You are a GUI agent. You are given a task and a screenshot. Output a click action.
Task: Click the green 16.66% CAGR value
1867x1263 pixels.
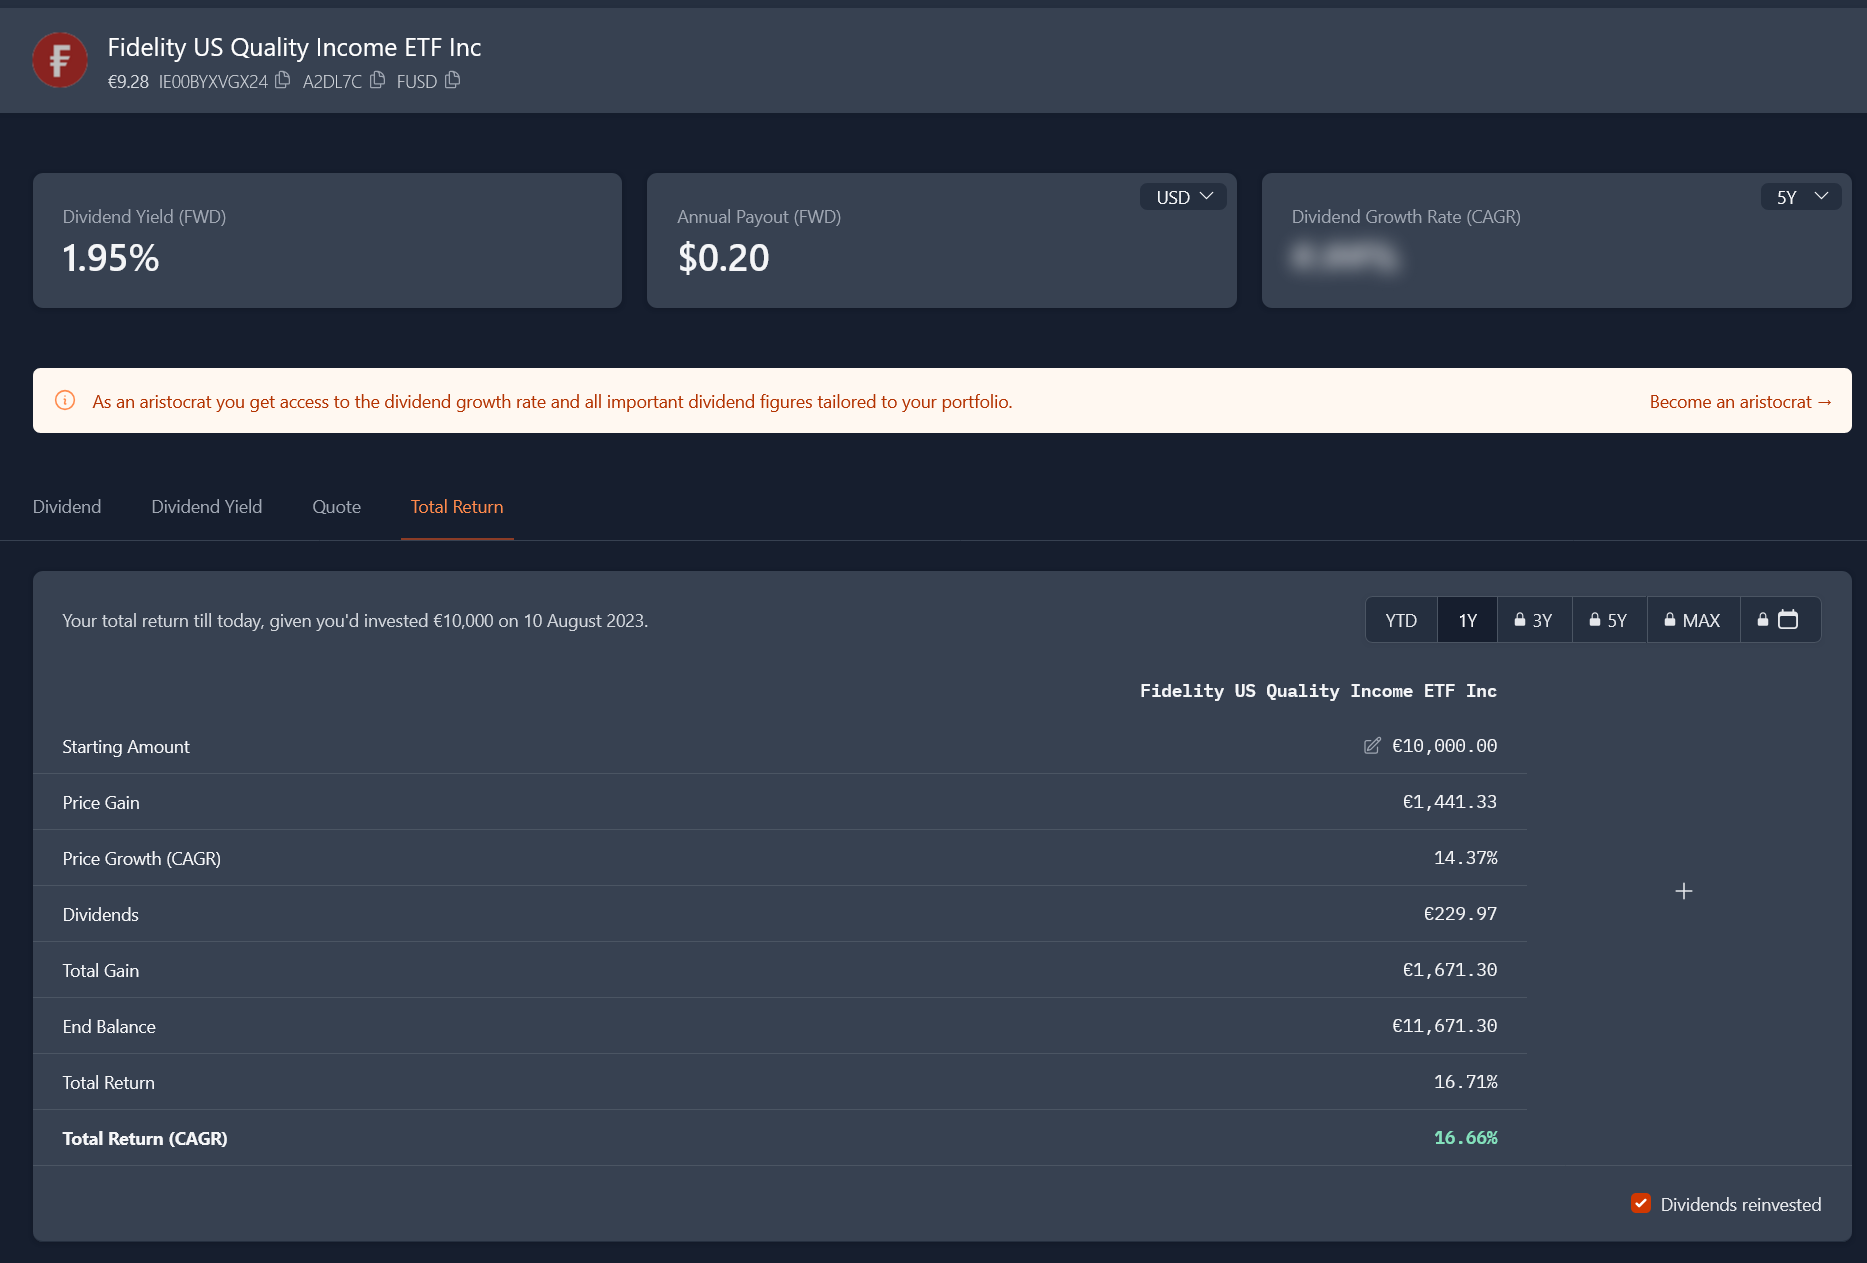click(x=1465, y=1138)
